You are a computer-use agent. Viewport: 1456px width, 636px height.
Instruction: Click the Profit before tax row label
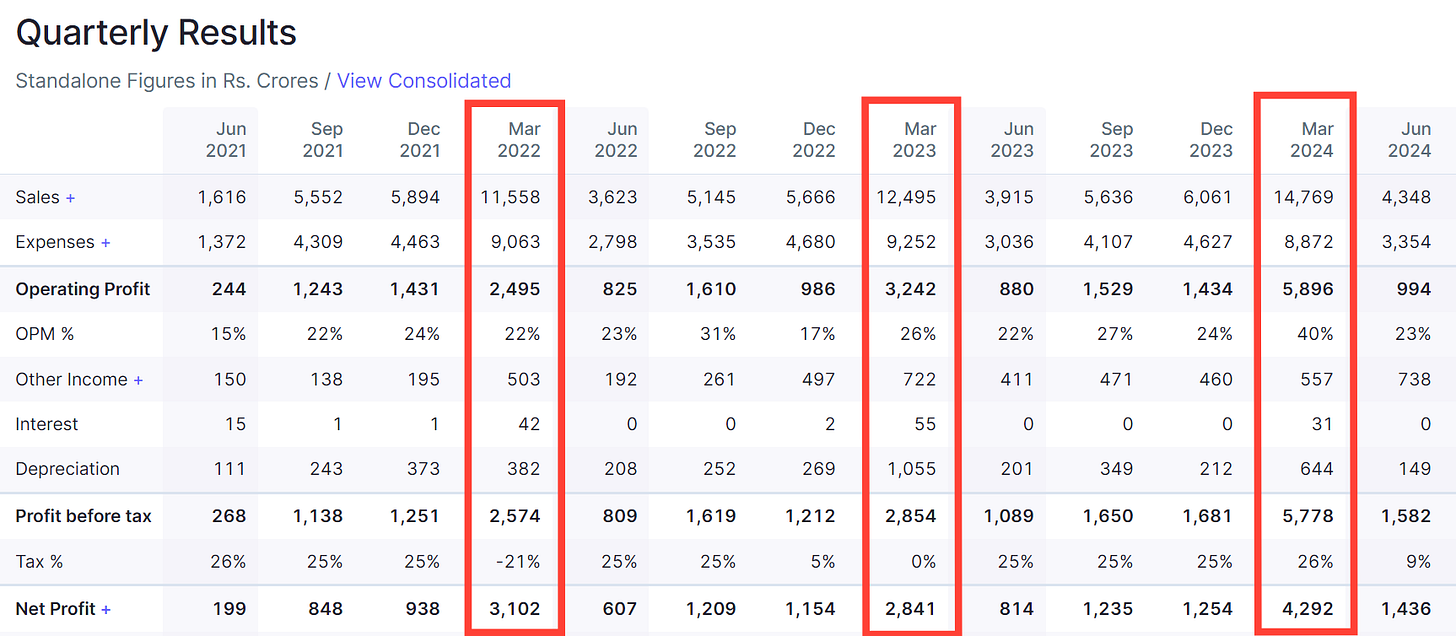[84, 517]
